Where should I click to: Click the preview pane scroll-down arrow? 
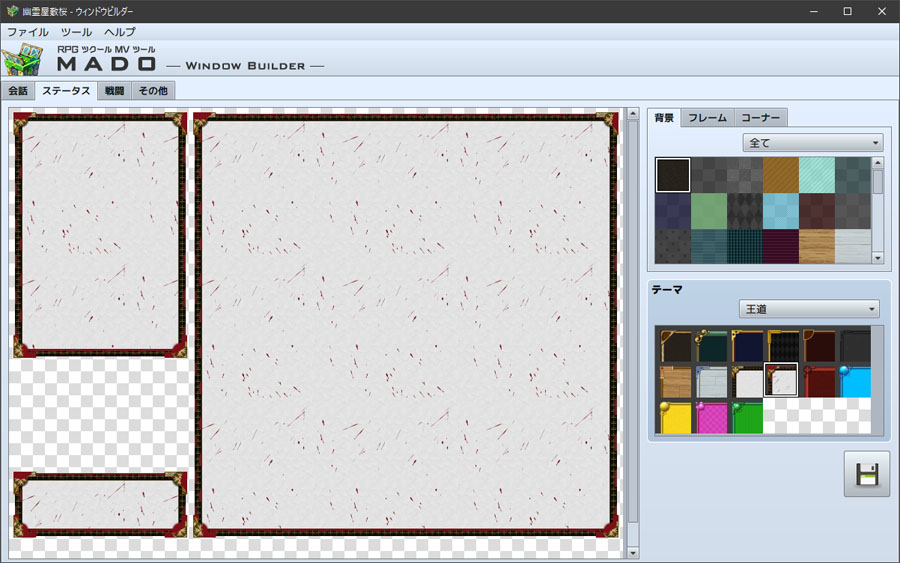633,553
